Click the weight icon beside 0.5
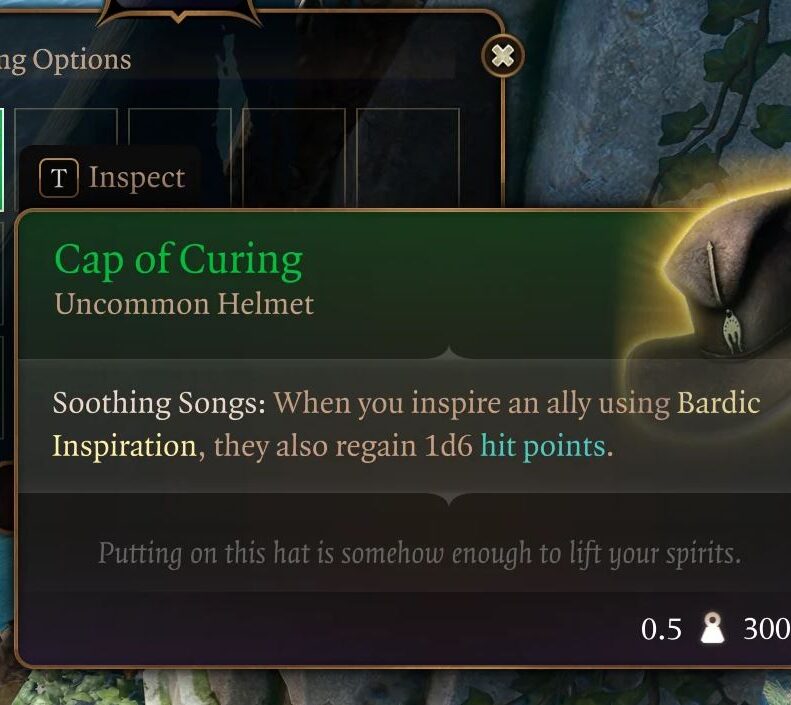The height and width of the screenshot is (705, 791). (x=712, y=628)
